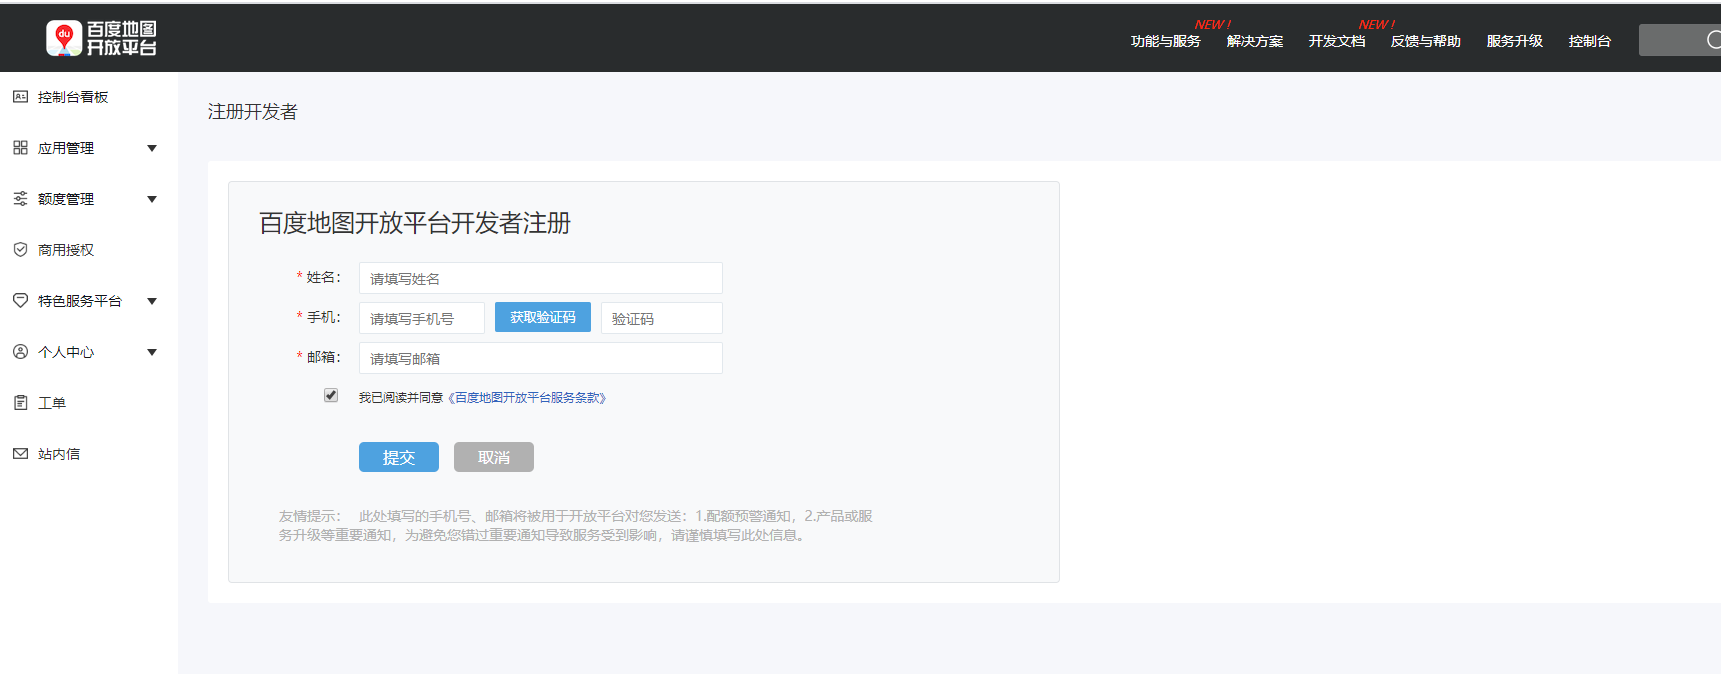Cancel registration with 取消 button
Screen dimensions: 1721x674
(494, 457)
